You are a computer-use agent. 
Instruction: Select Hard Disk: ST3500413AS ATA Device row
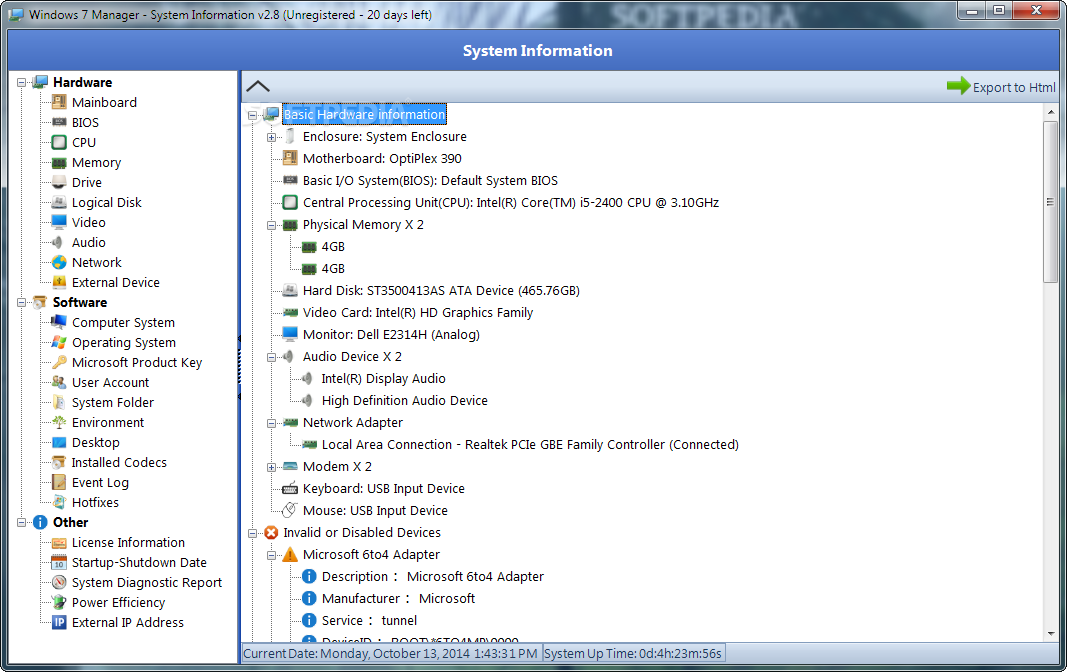coord(441,290)
